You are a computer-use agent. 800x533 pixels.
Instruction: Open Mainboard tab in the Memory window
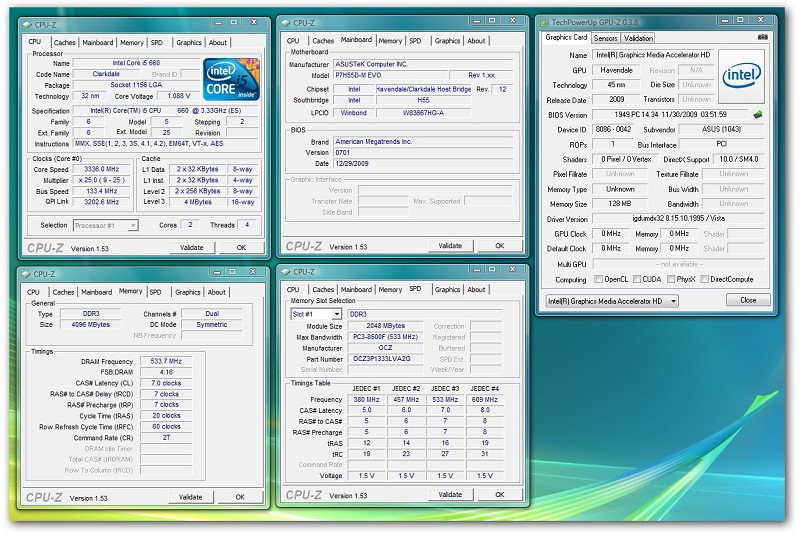pos(96,292)
